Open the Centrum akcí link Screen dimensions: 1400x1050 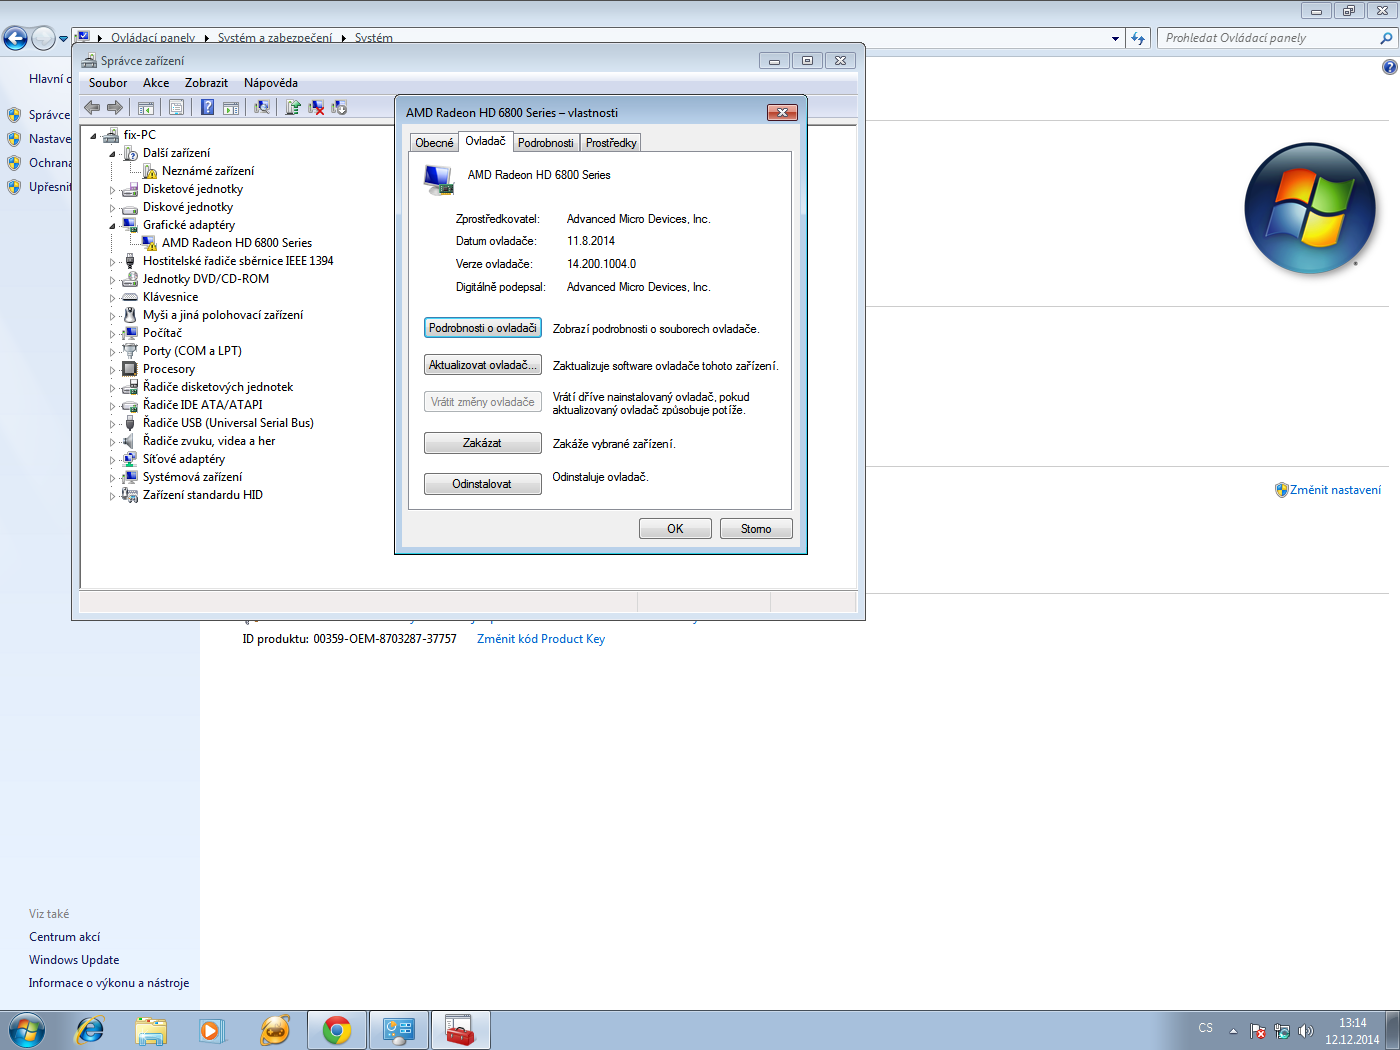65,937
